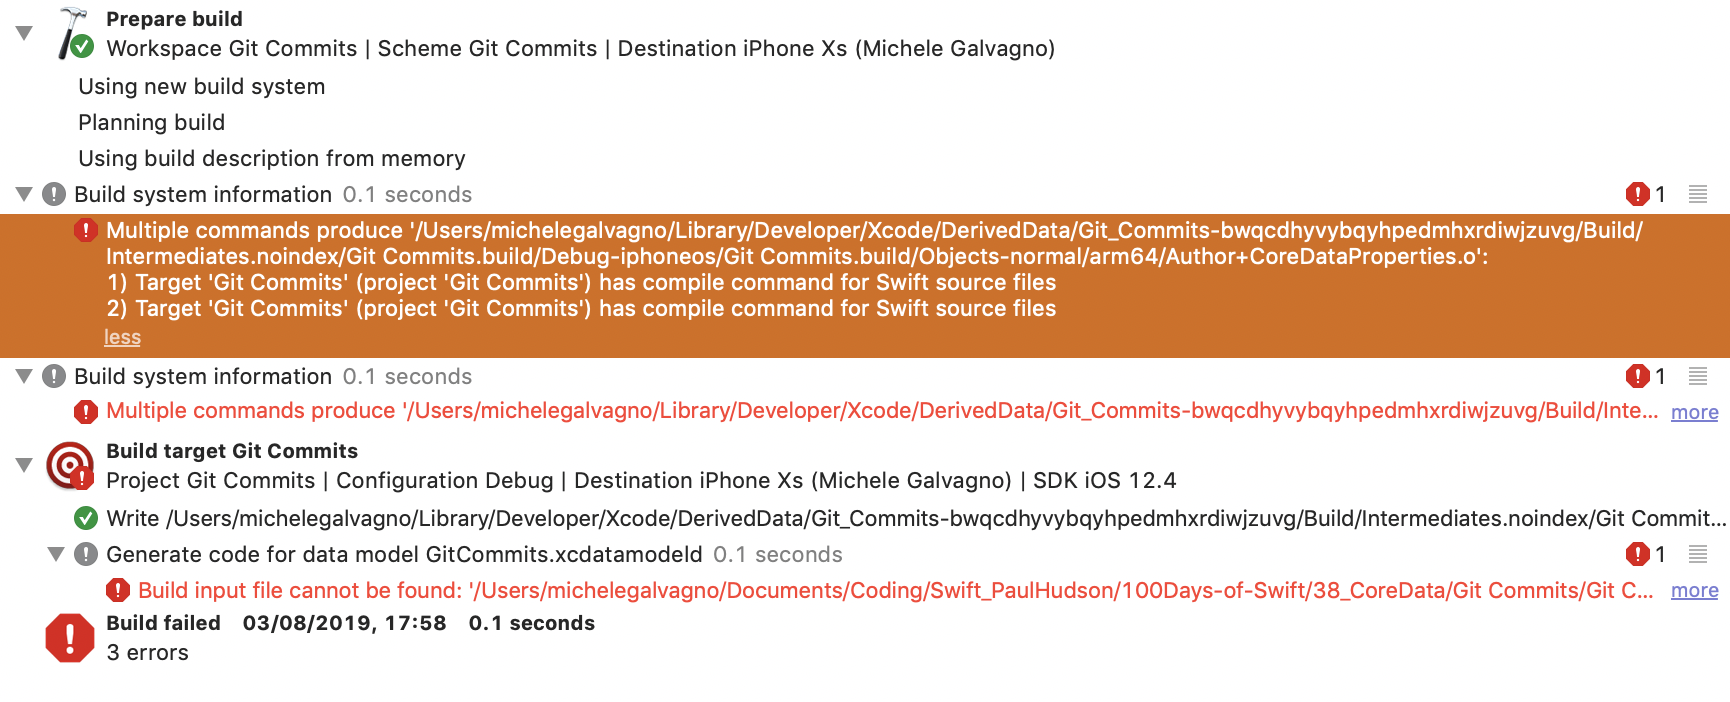Click 'less' to collapse error details
The width and height of the screenshot is (1730, 702).
[x=122, y=337]
